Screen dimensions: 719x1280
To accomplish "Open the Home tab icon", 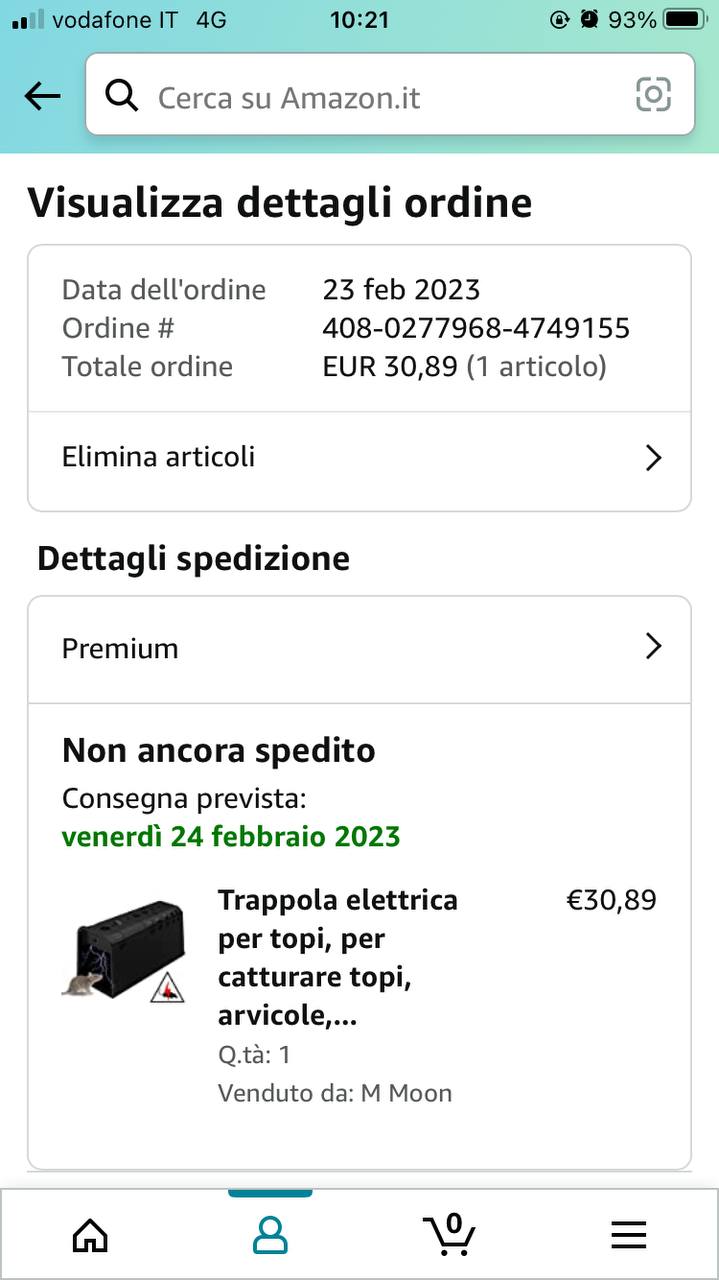I will (x=90, y=1236).
